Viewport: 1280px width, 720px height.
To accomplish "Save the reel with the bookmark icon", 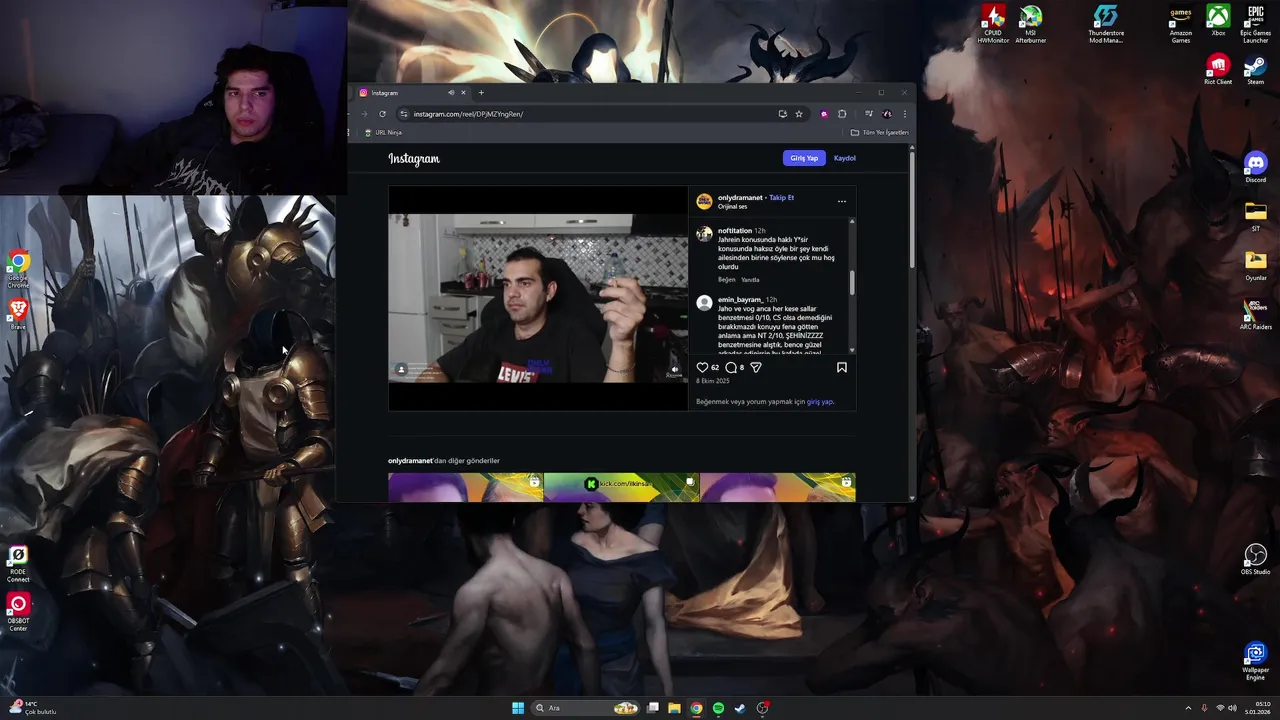I will pos(842,368).
